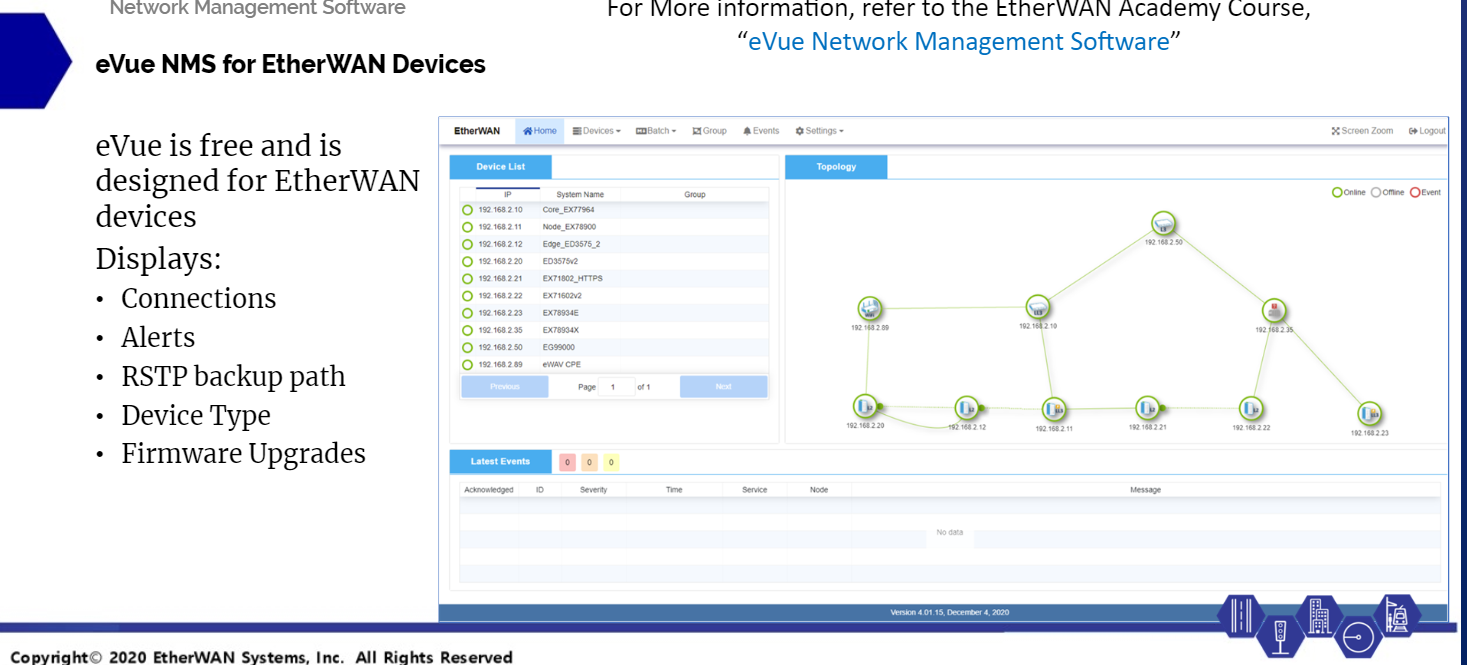Select the Device List tab

tap(500, 167)
